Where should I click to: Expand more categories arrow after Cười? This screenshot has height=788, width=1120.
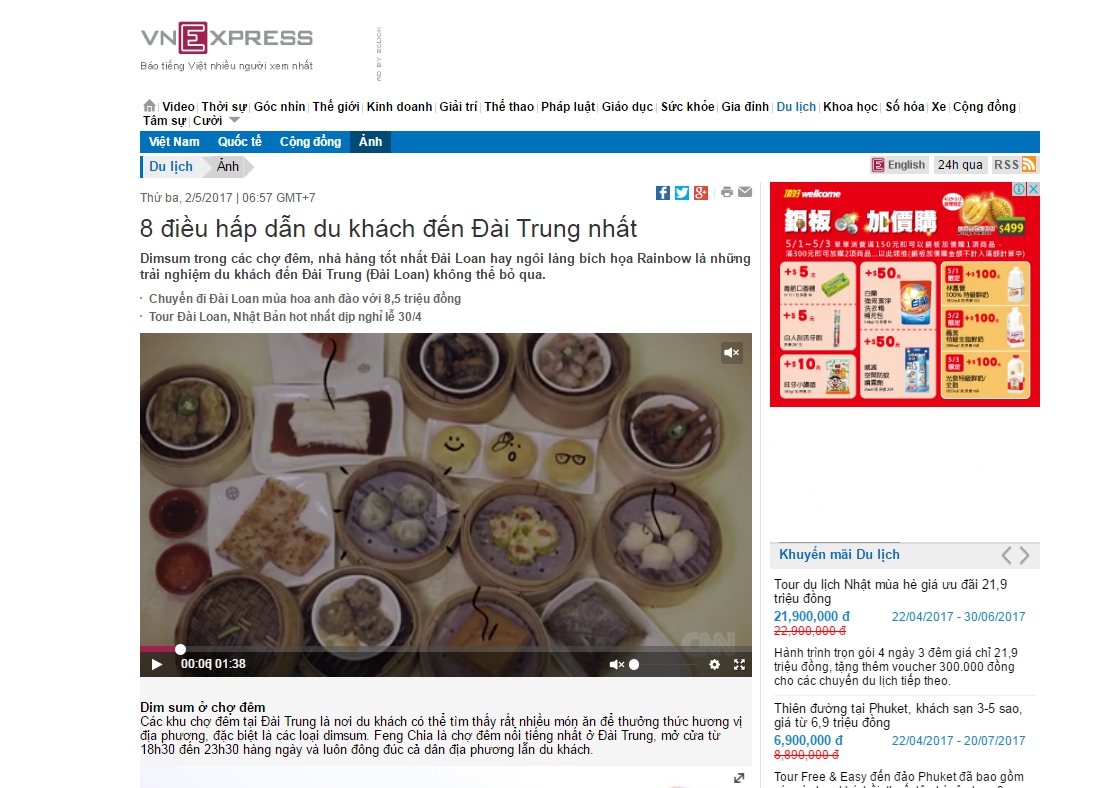[234, 121]
